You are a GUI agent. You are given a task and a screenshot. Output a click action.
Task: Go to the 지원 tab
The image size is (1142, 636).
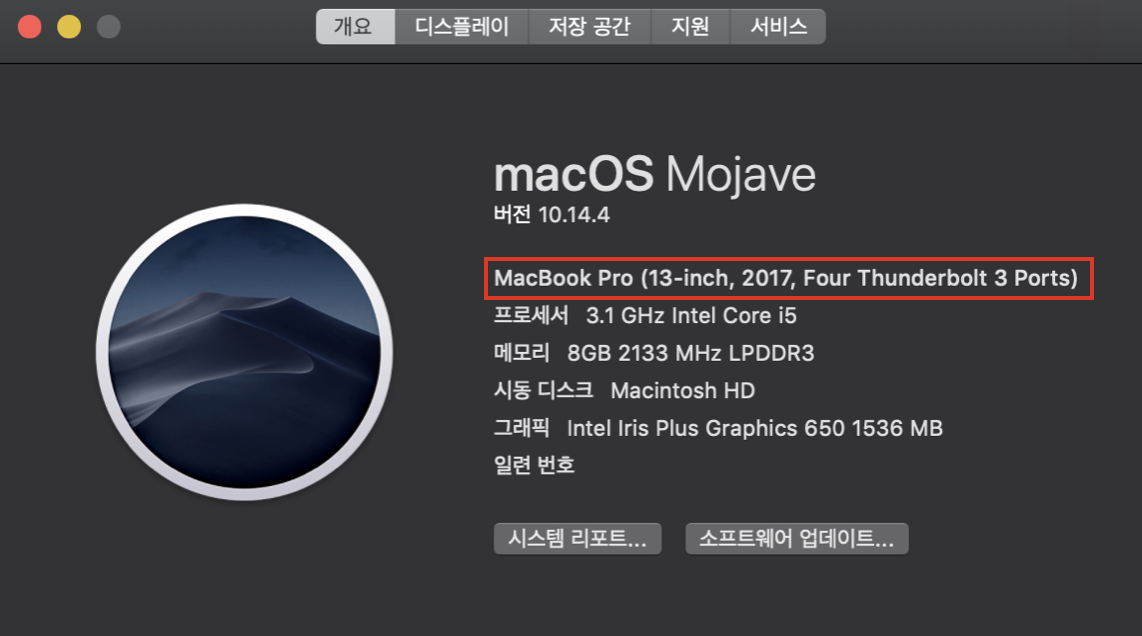[690, 27]
